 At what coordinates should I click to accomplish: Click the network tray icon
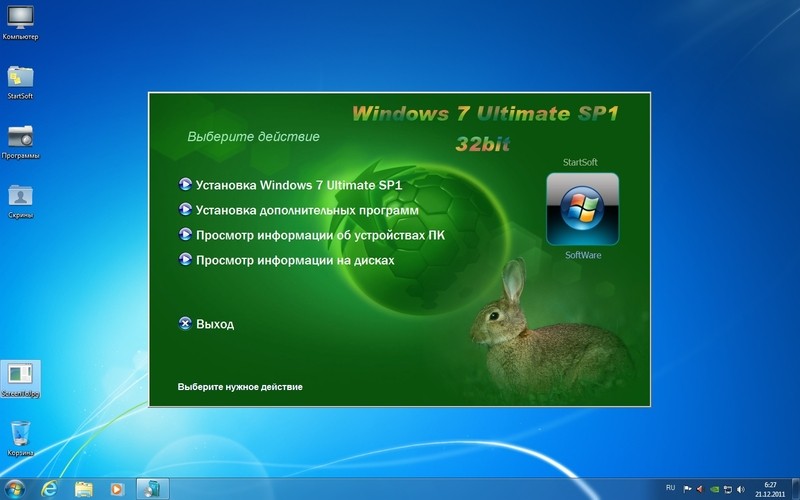728,489
